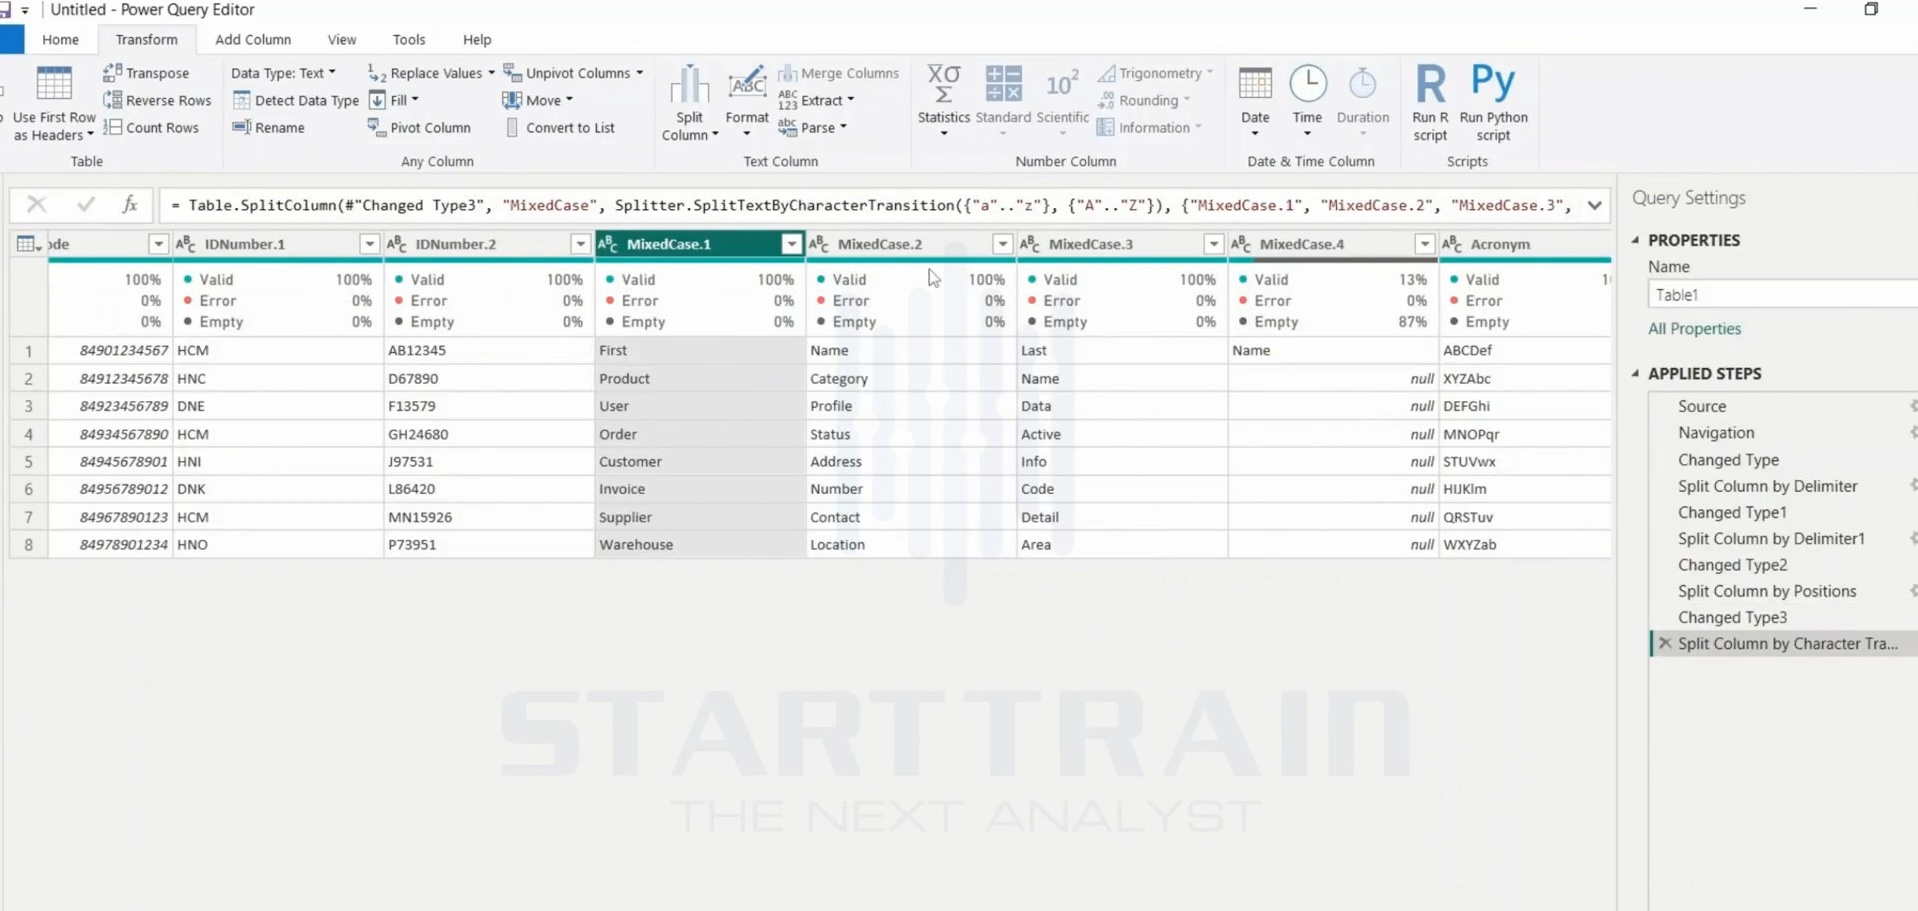Screen dimensions: 1918x911
Task: Switch to the Add Column tab
Action: coord(253,40)
